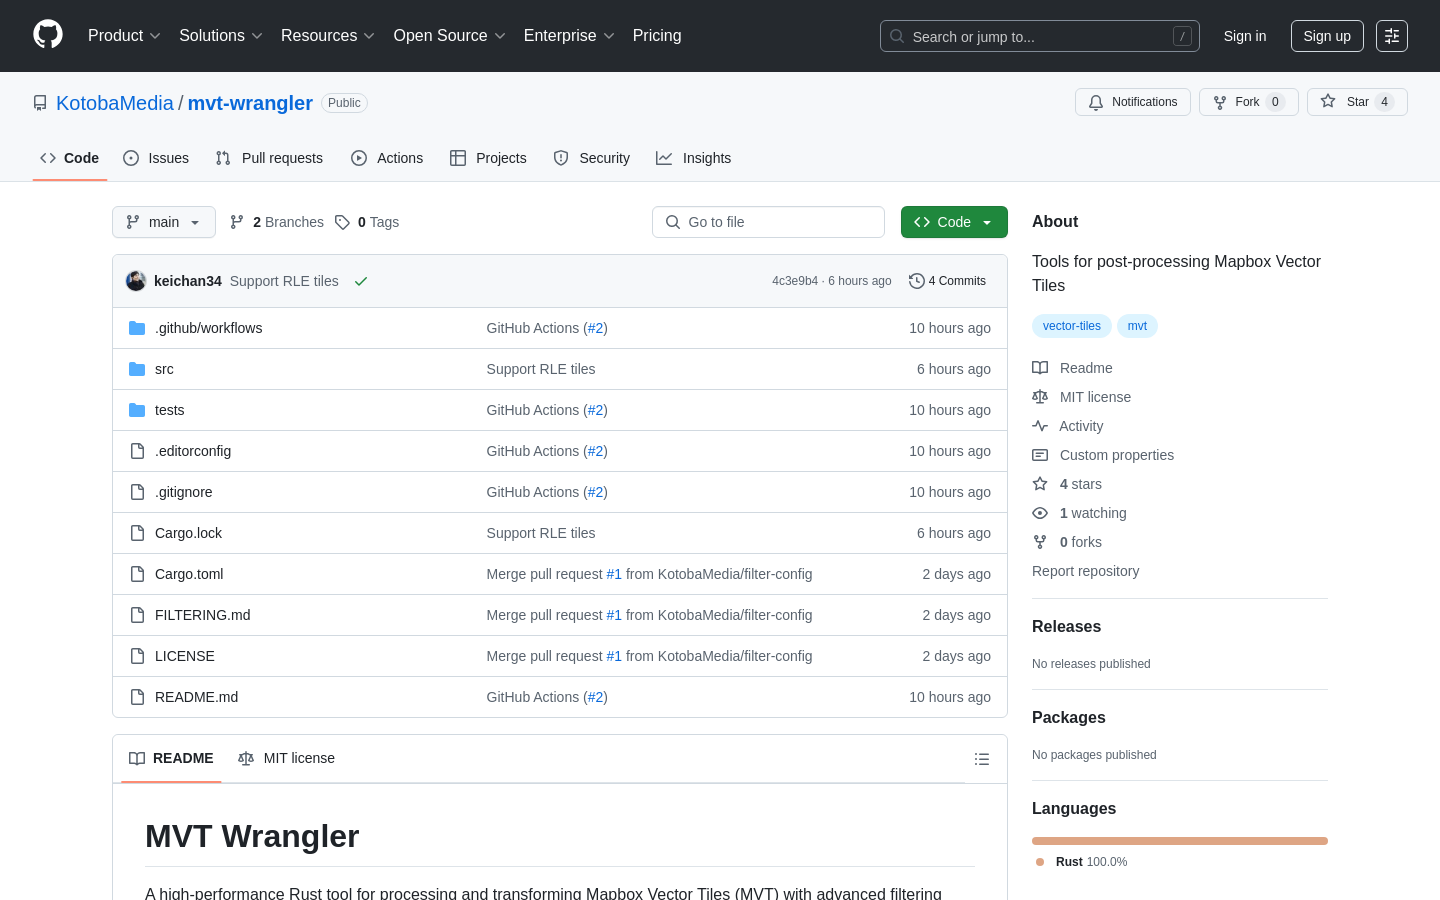Select the MIT license tab in README panel
Viewport: 1440px width, 900px height.
click(287, 758)
